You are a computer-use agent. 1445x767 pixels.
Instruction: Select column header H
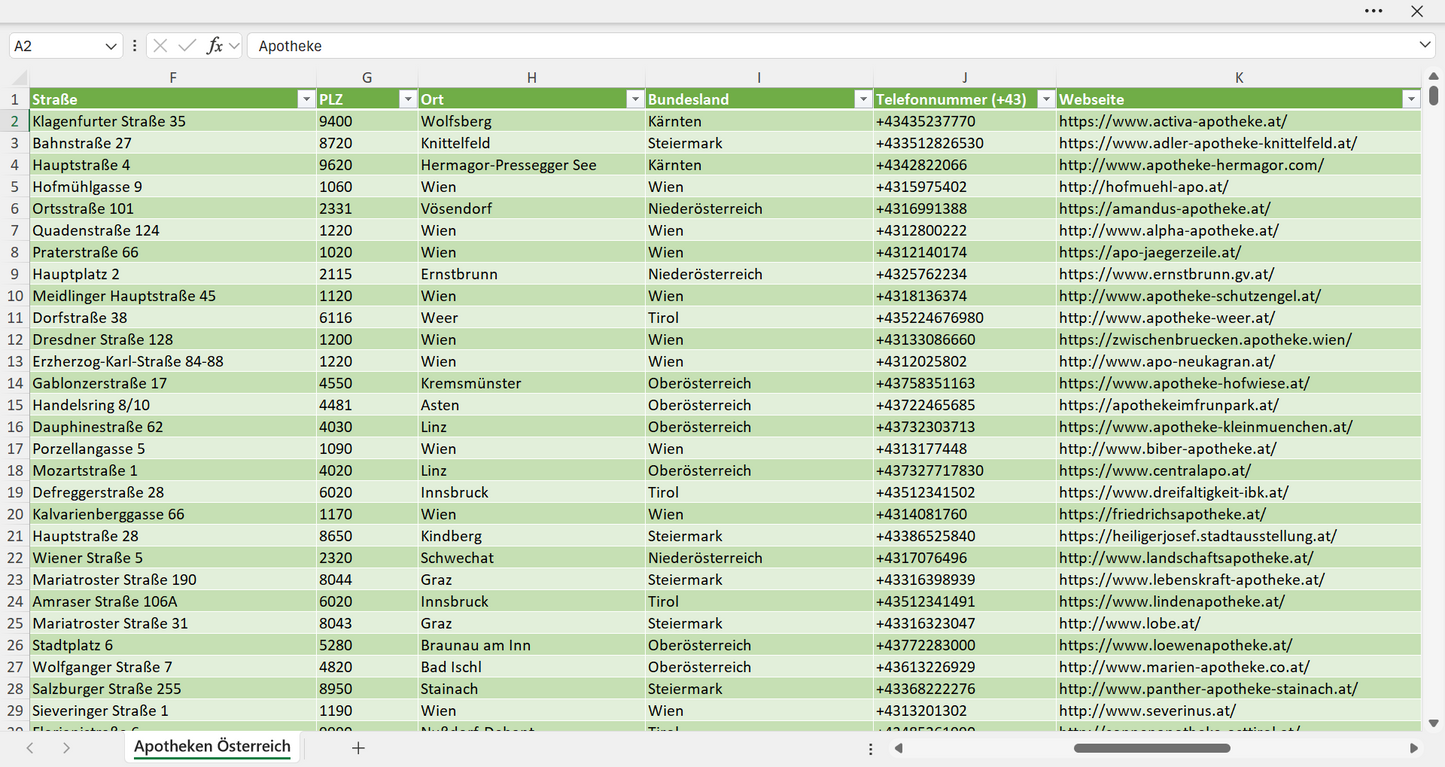point(532,78)
